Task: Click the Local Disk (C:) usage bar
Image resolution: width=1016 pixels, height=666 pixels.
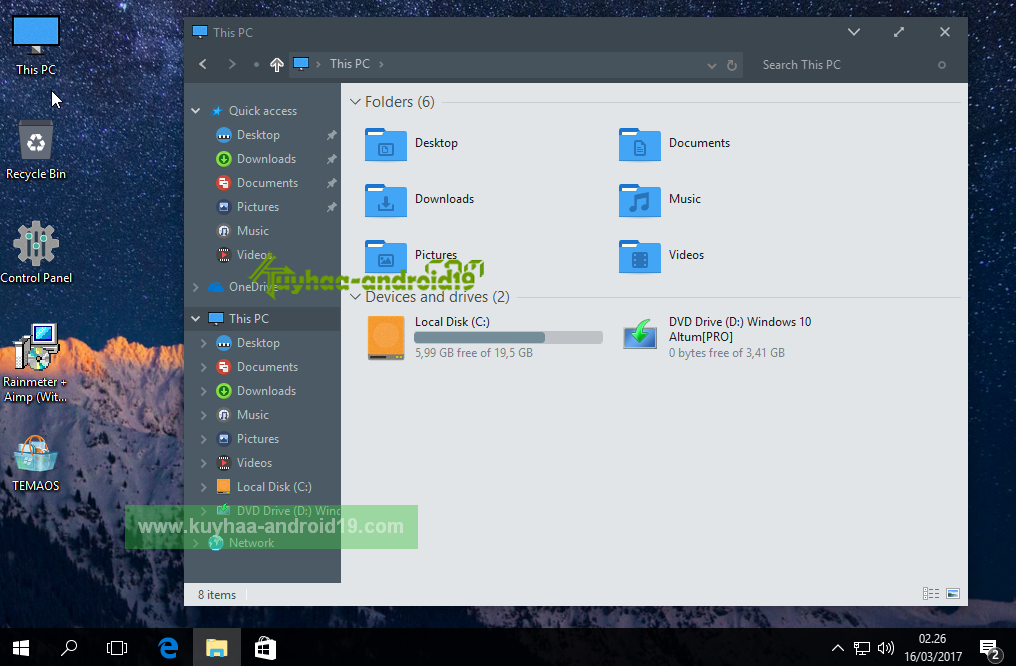Action: click(509, 338)
